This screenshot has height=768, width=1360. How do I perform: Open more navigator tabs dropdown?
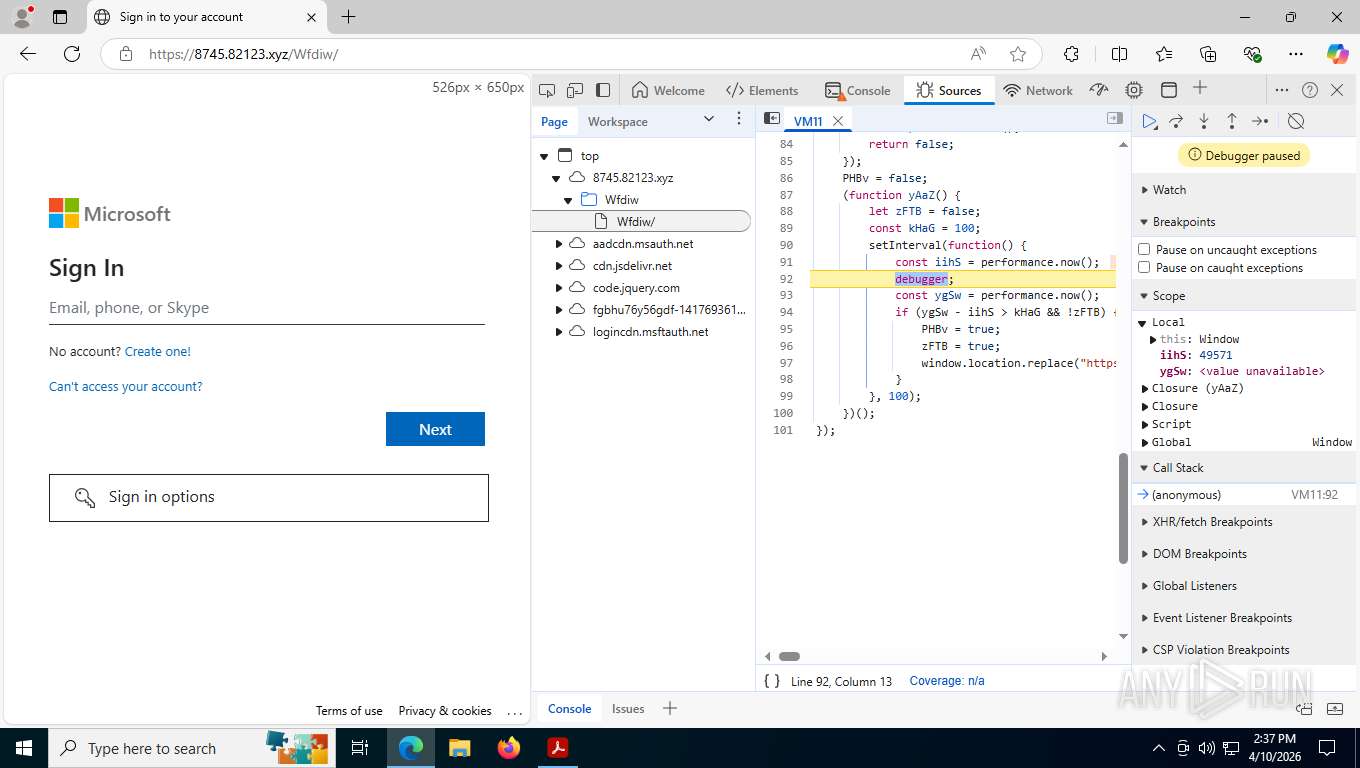tap(709, 119)
